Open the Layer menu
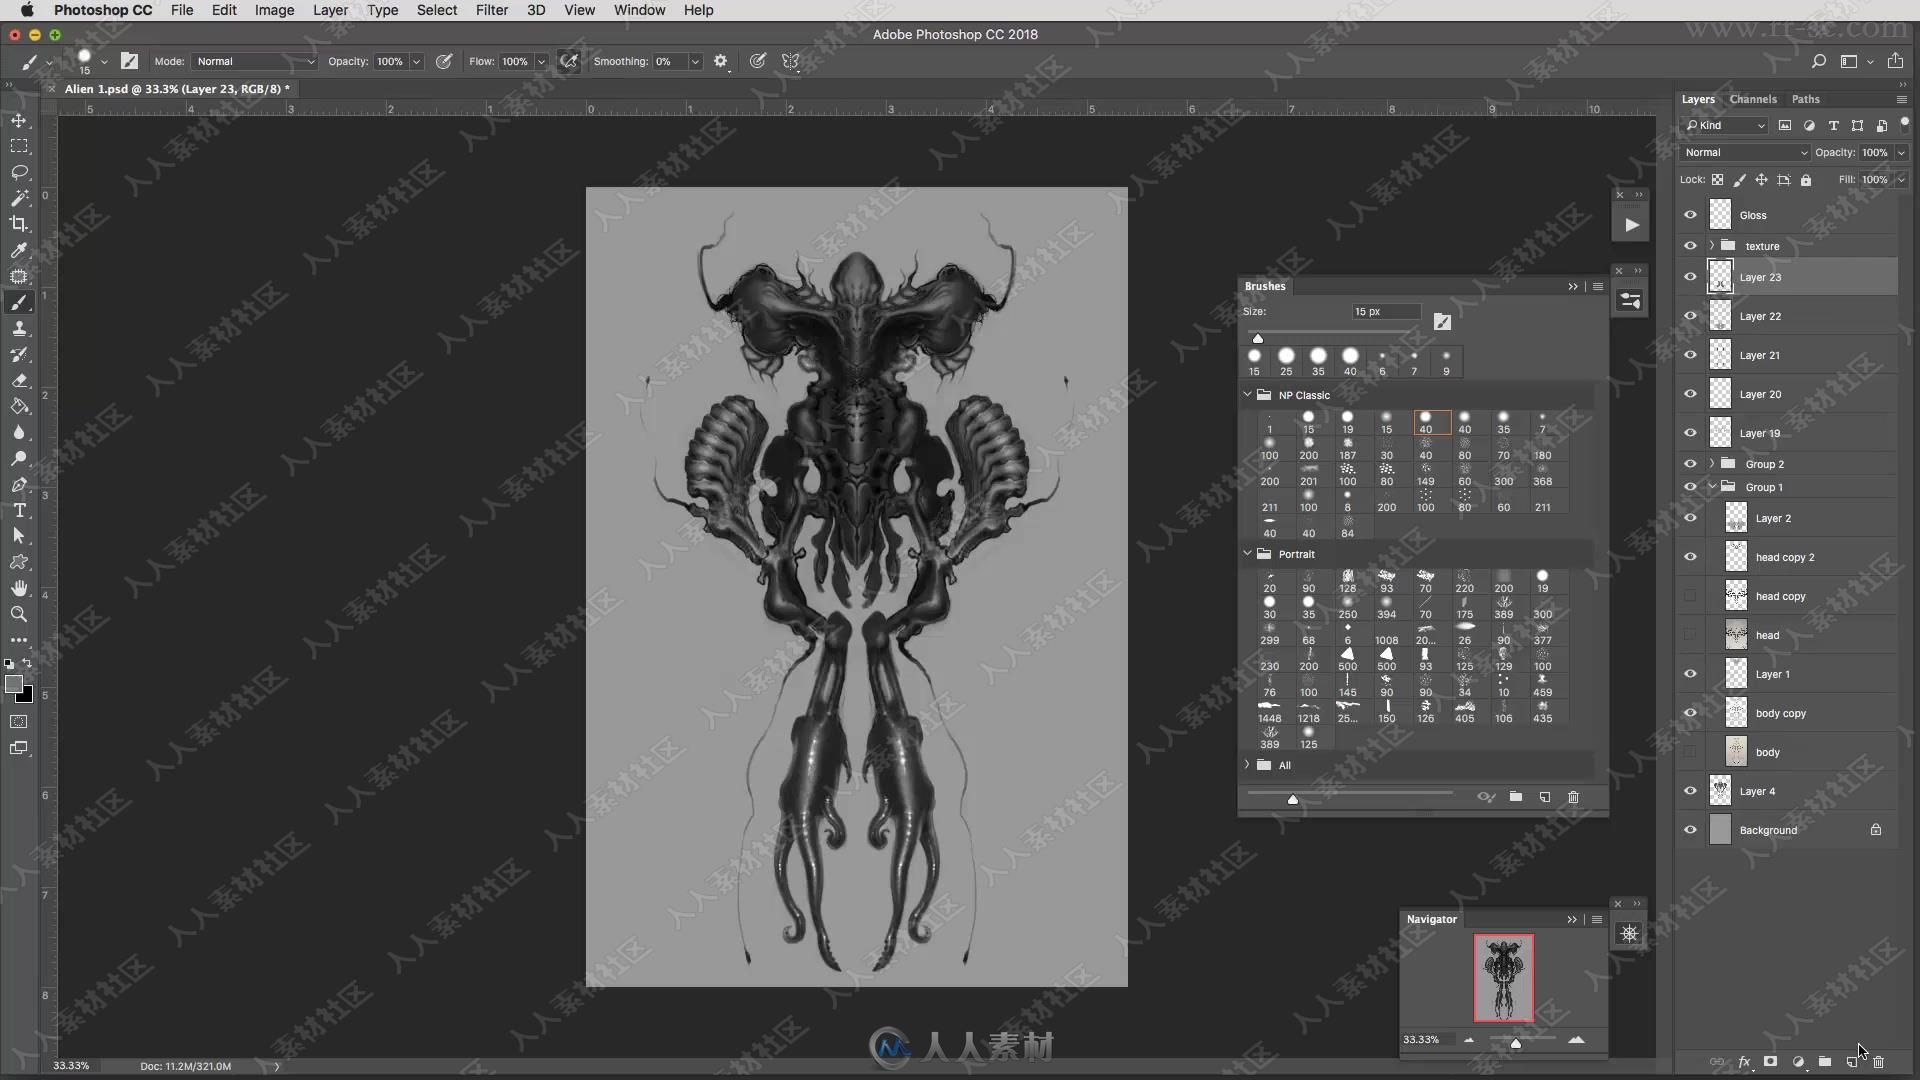Viewport: 1920px width, 1080px height. (x=330, y=11)
